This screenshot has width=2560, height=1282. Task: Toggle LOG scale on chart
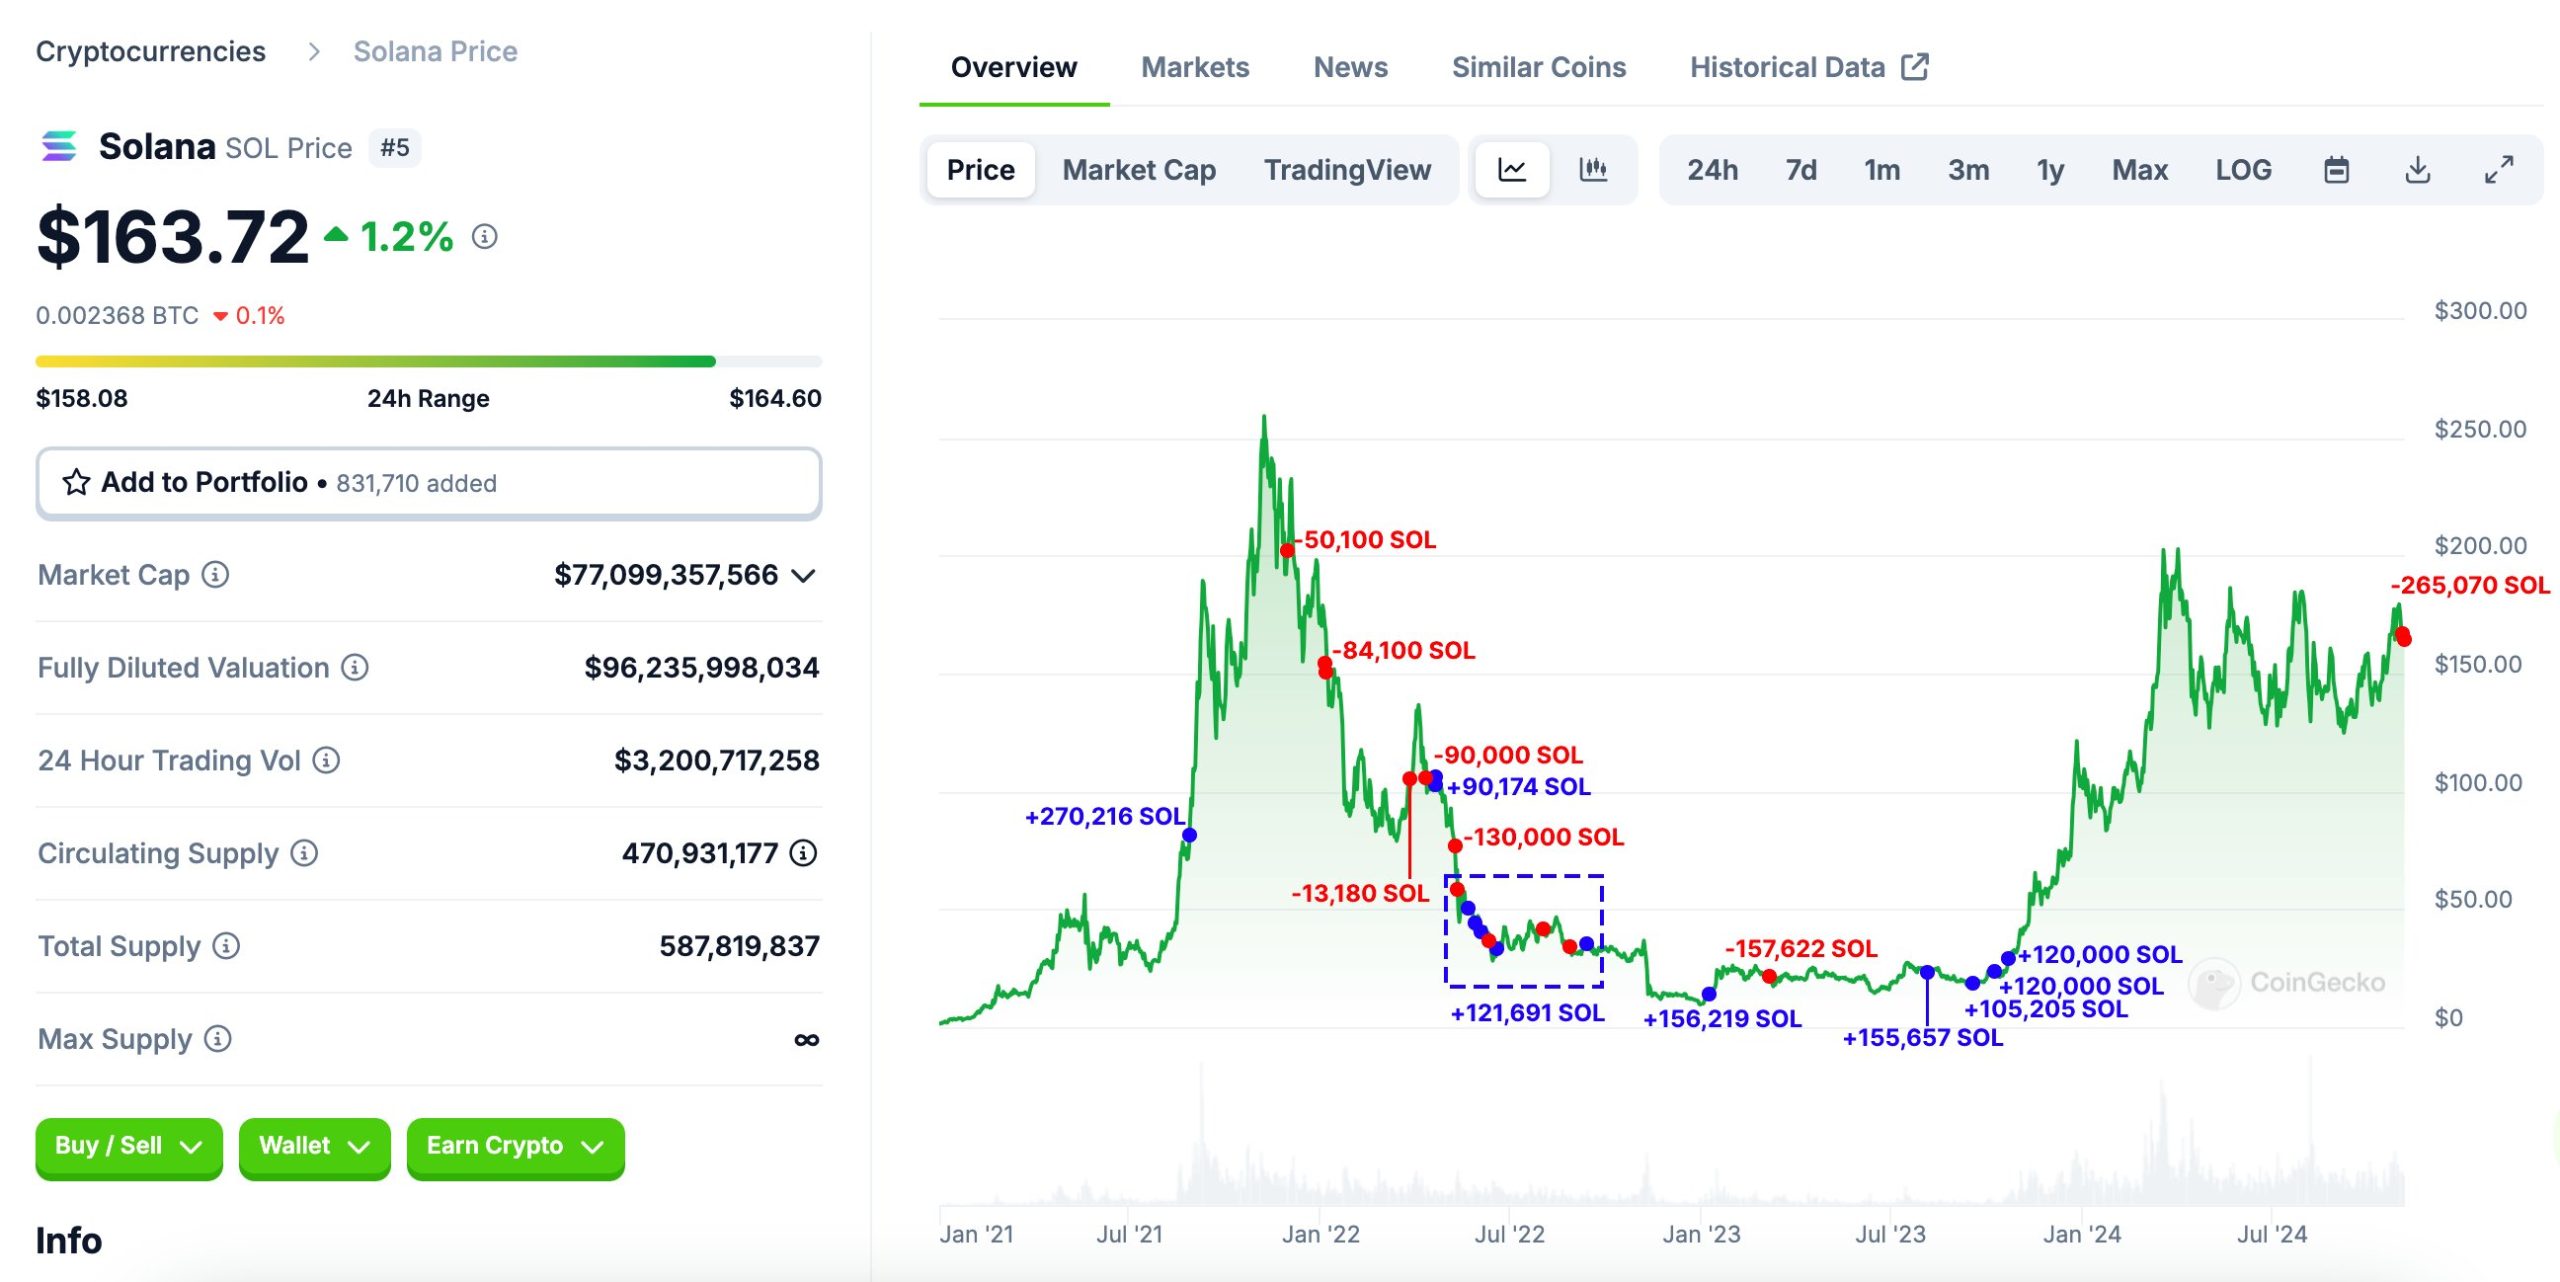click(2243, 170)
